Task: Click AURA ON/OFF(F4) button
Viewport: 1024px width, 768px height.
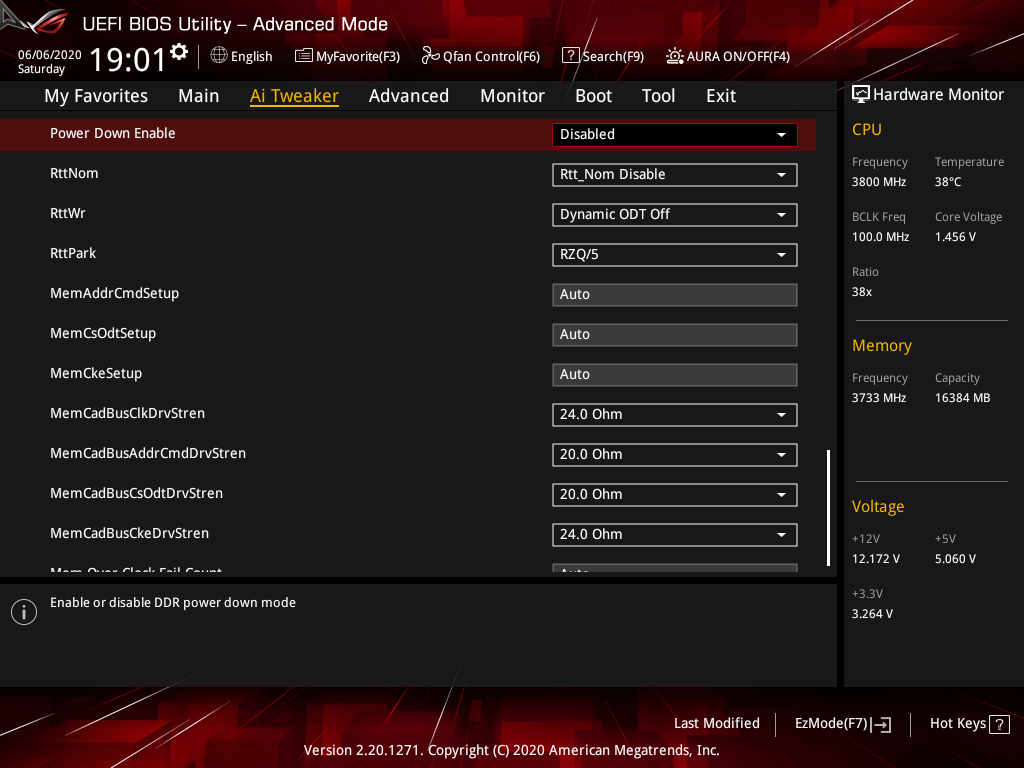Action: 728,56
